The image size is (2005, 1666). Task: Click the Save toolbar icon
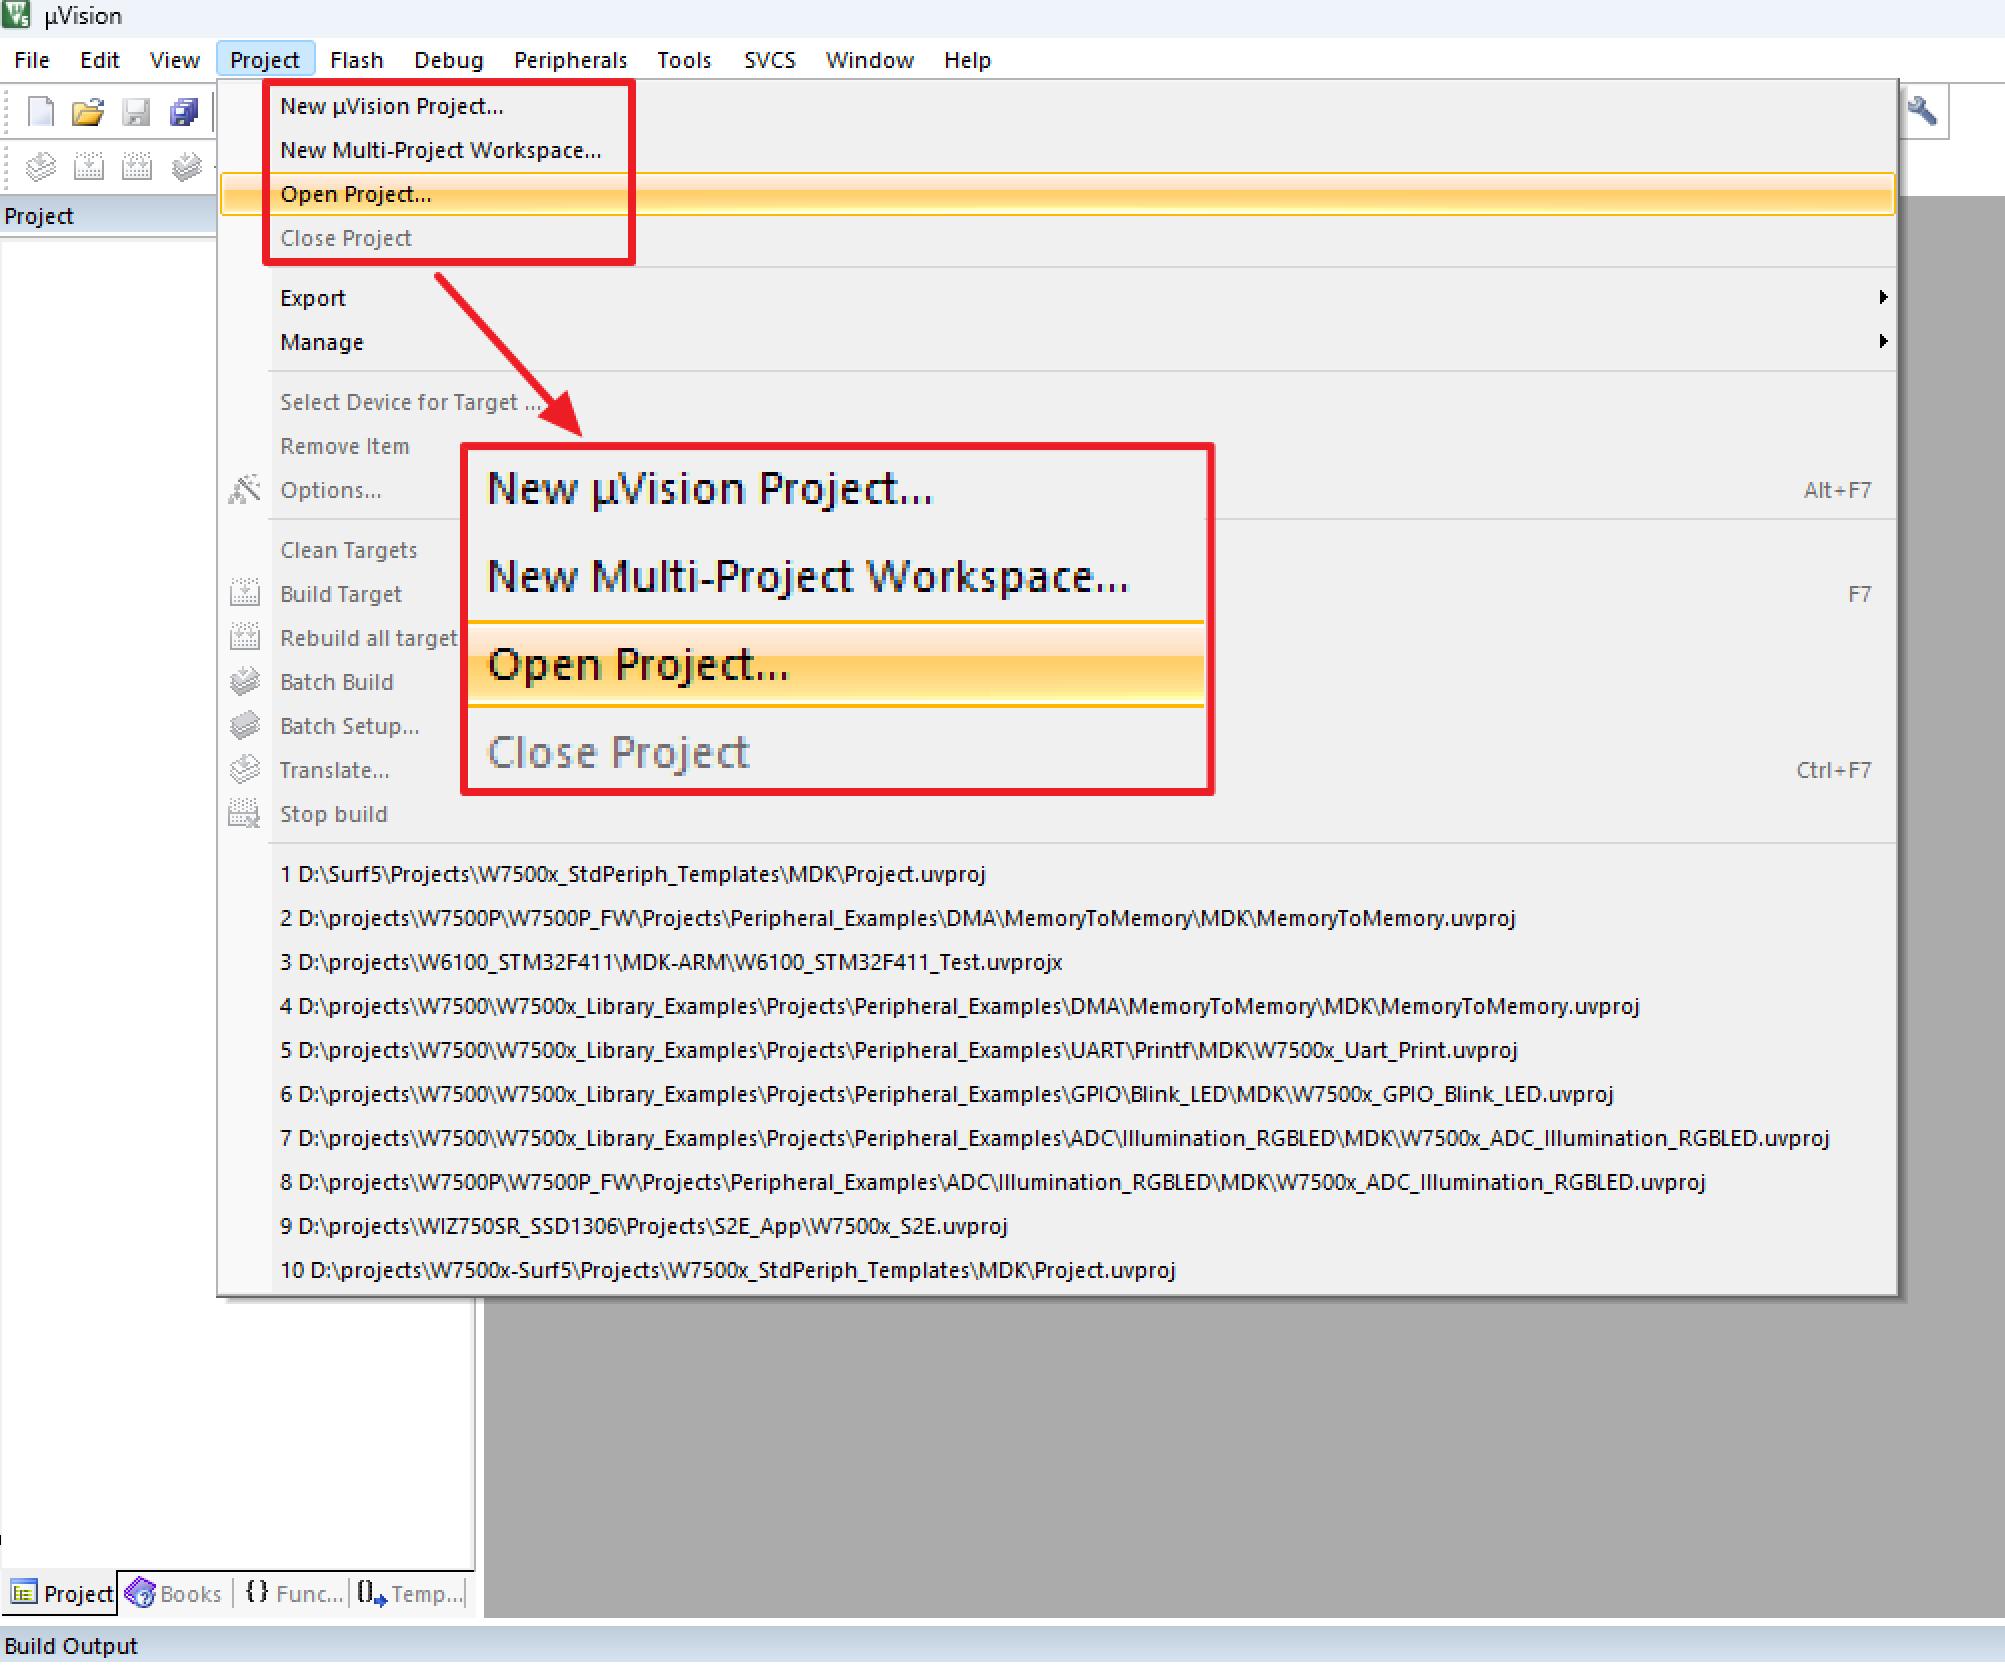tap(136, 112)
